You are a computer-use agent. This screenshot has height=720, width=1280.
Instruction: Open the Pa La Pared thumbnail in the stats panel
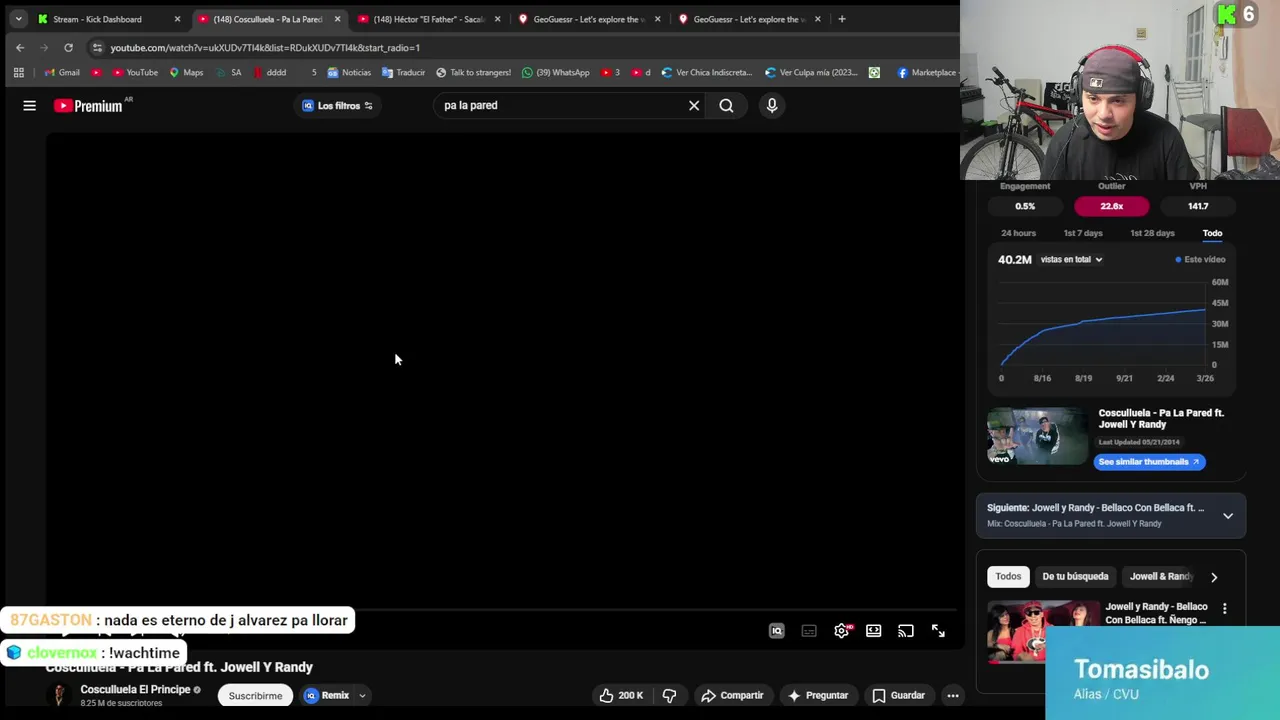click(1037, 435)
